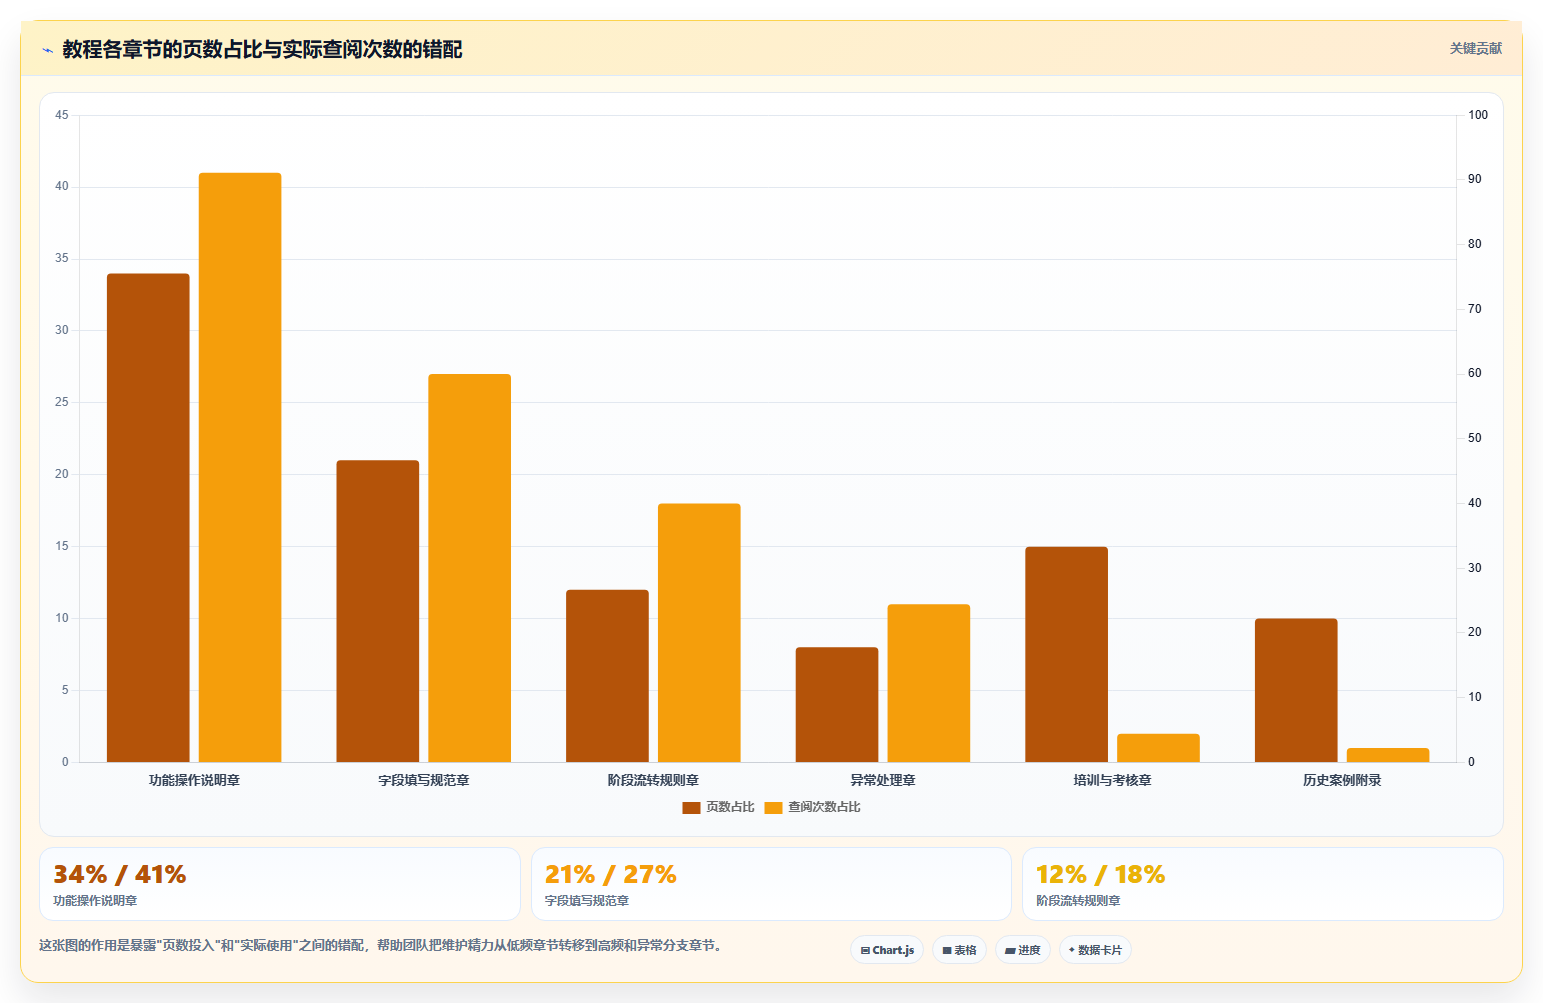This screenshot has width=1543, height=1003.
Task: Click the amber 查阅次数占比 legend swatch
Action: [773, 808]
